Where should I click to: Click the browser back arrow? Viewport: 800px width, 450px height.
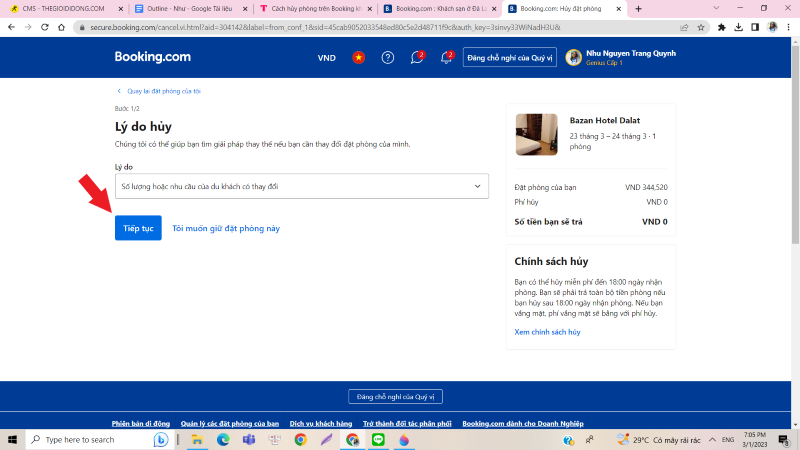(11, 27)
